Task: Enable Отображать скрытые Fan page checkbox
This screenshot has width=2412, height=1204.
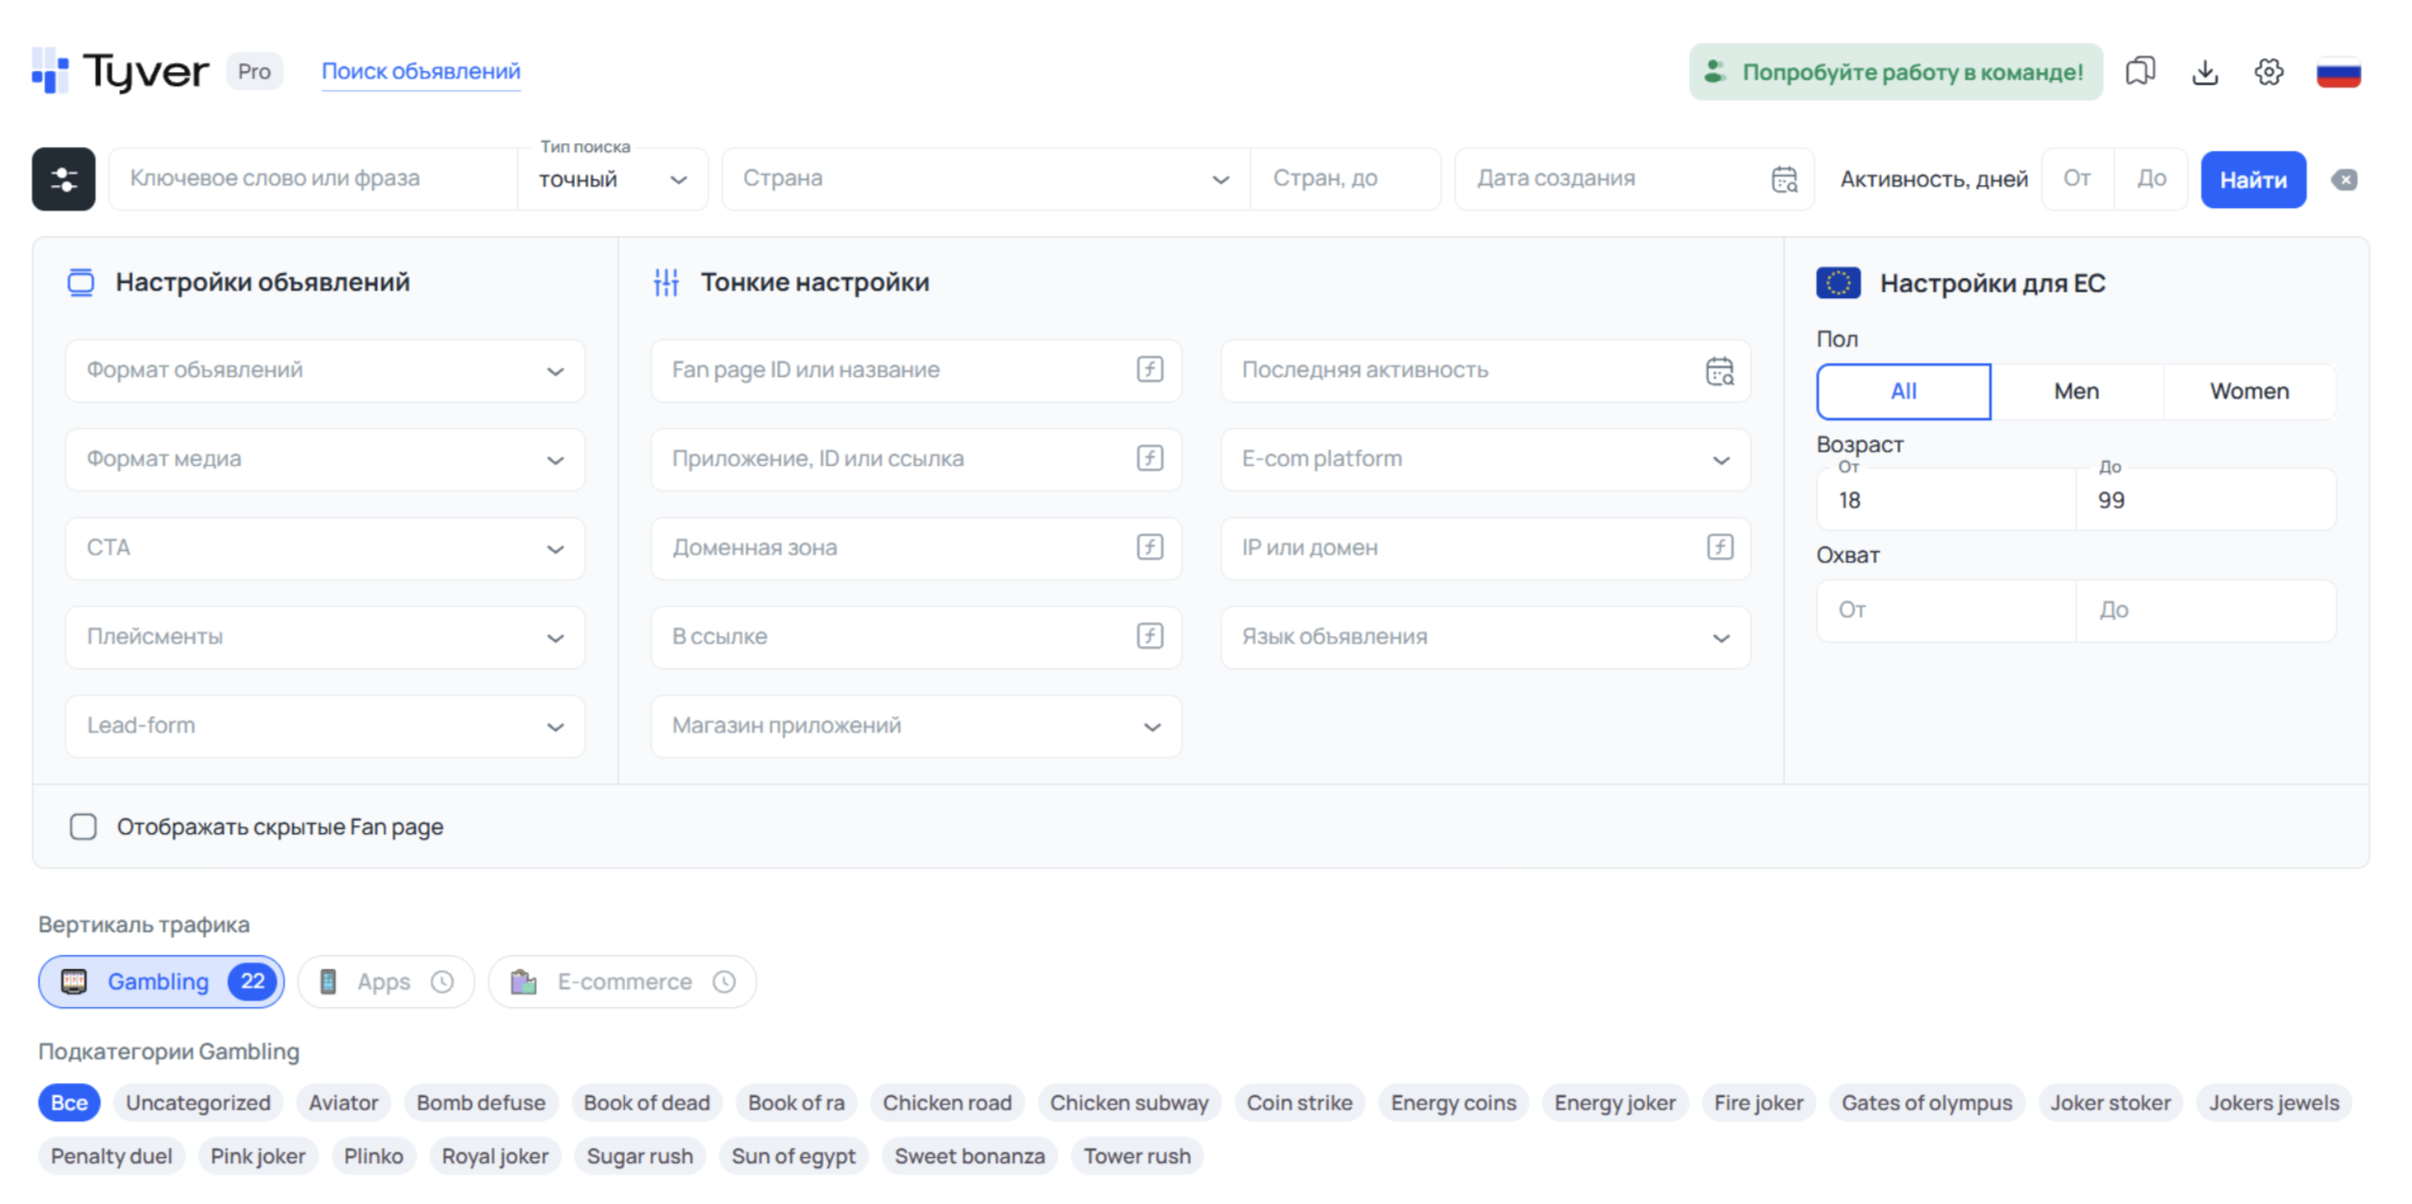Action: tap(83, 827)
